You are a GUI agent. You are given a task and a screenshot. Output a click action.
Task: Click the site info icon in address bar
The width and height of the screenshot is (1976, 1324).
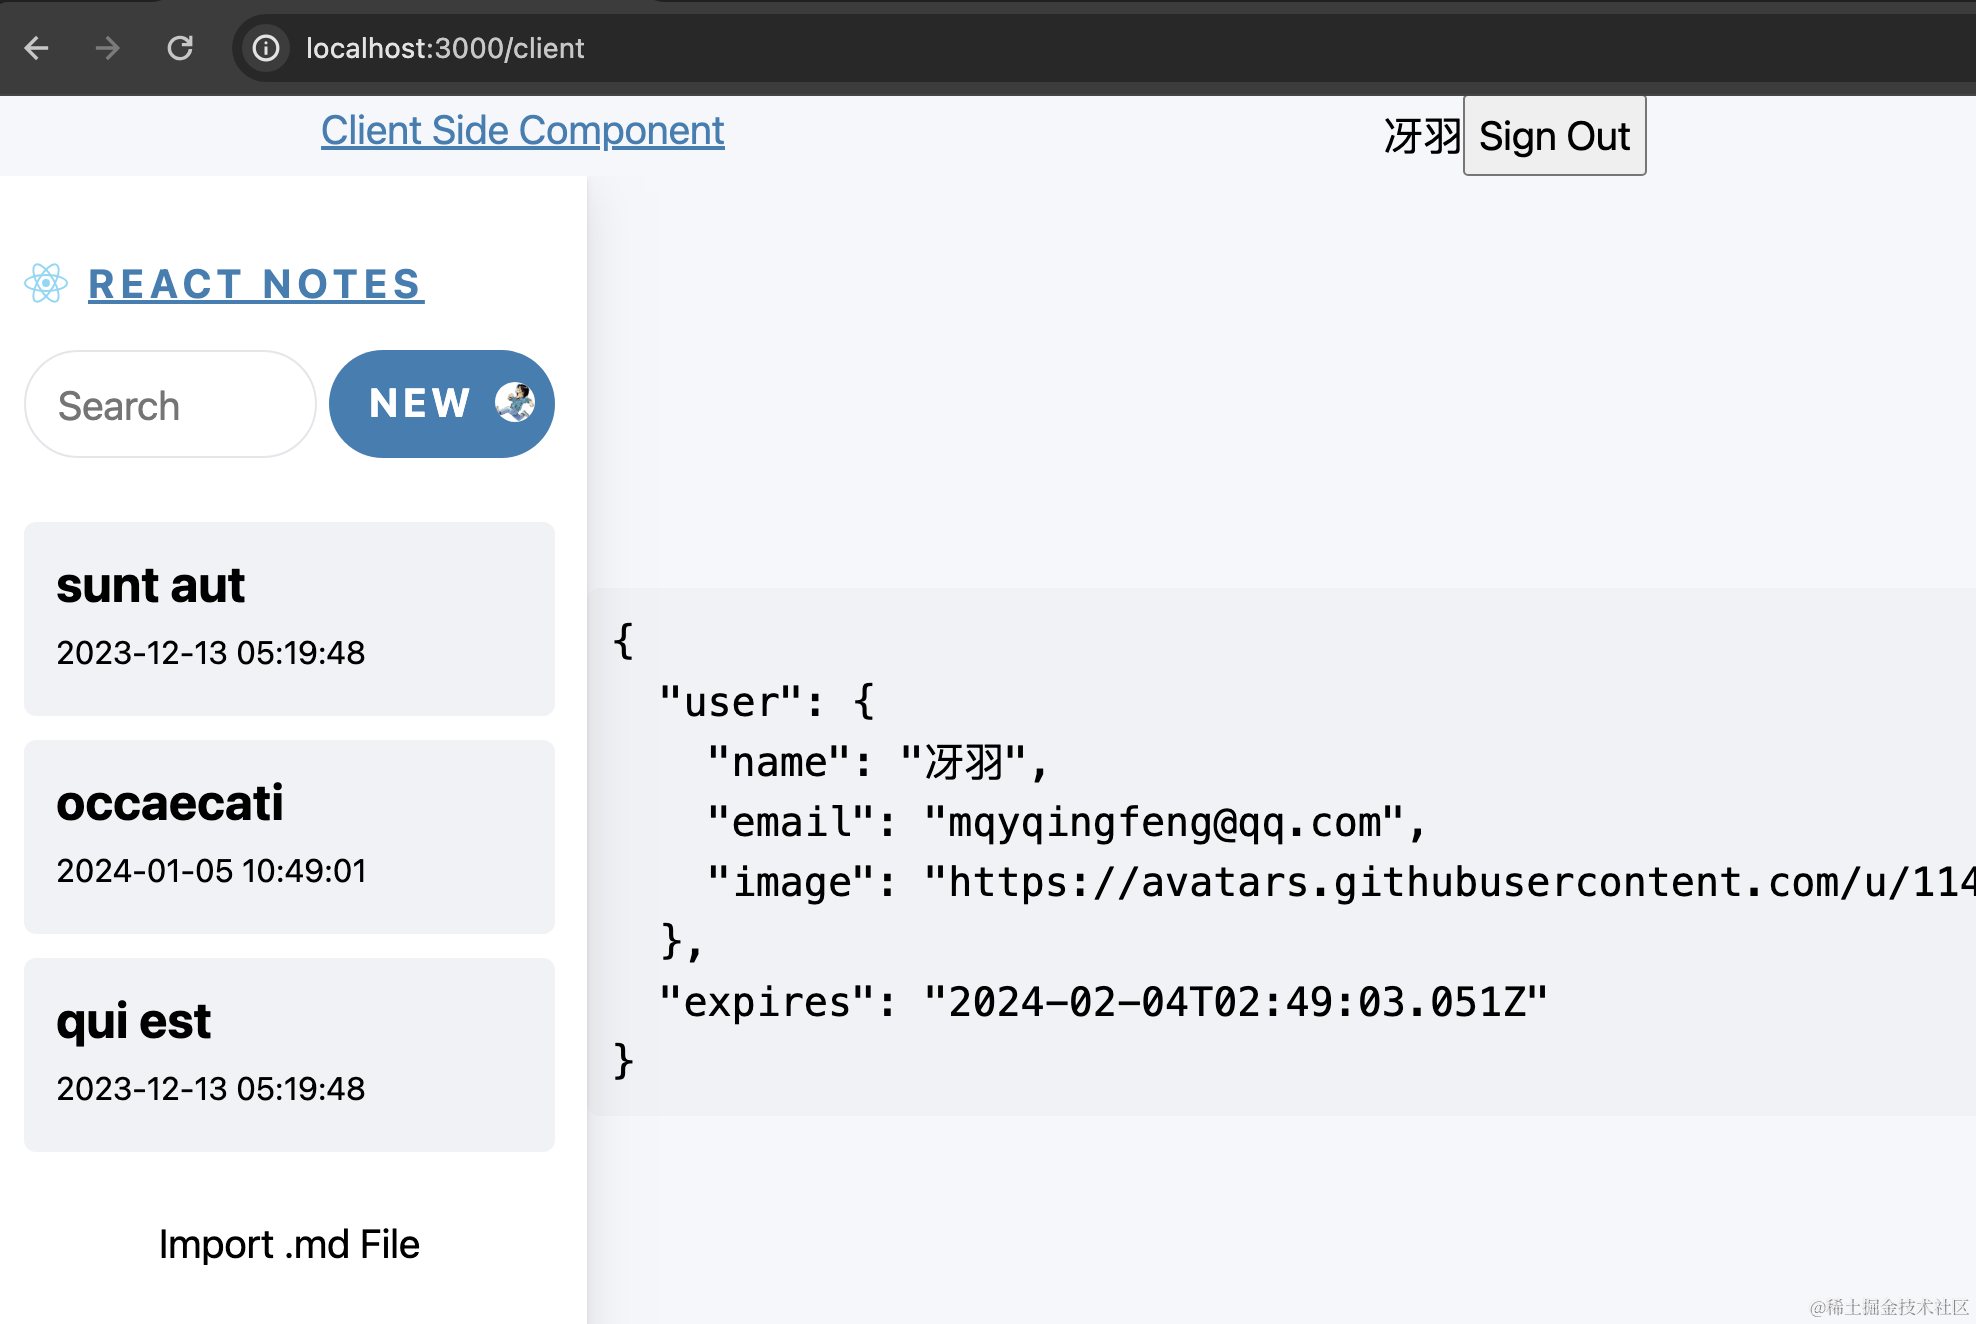click(266, 48)
